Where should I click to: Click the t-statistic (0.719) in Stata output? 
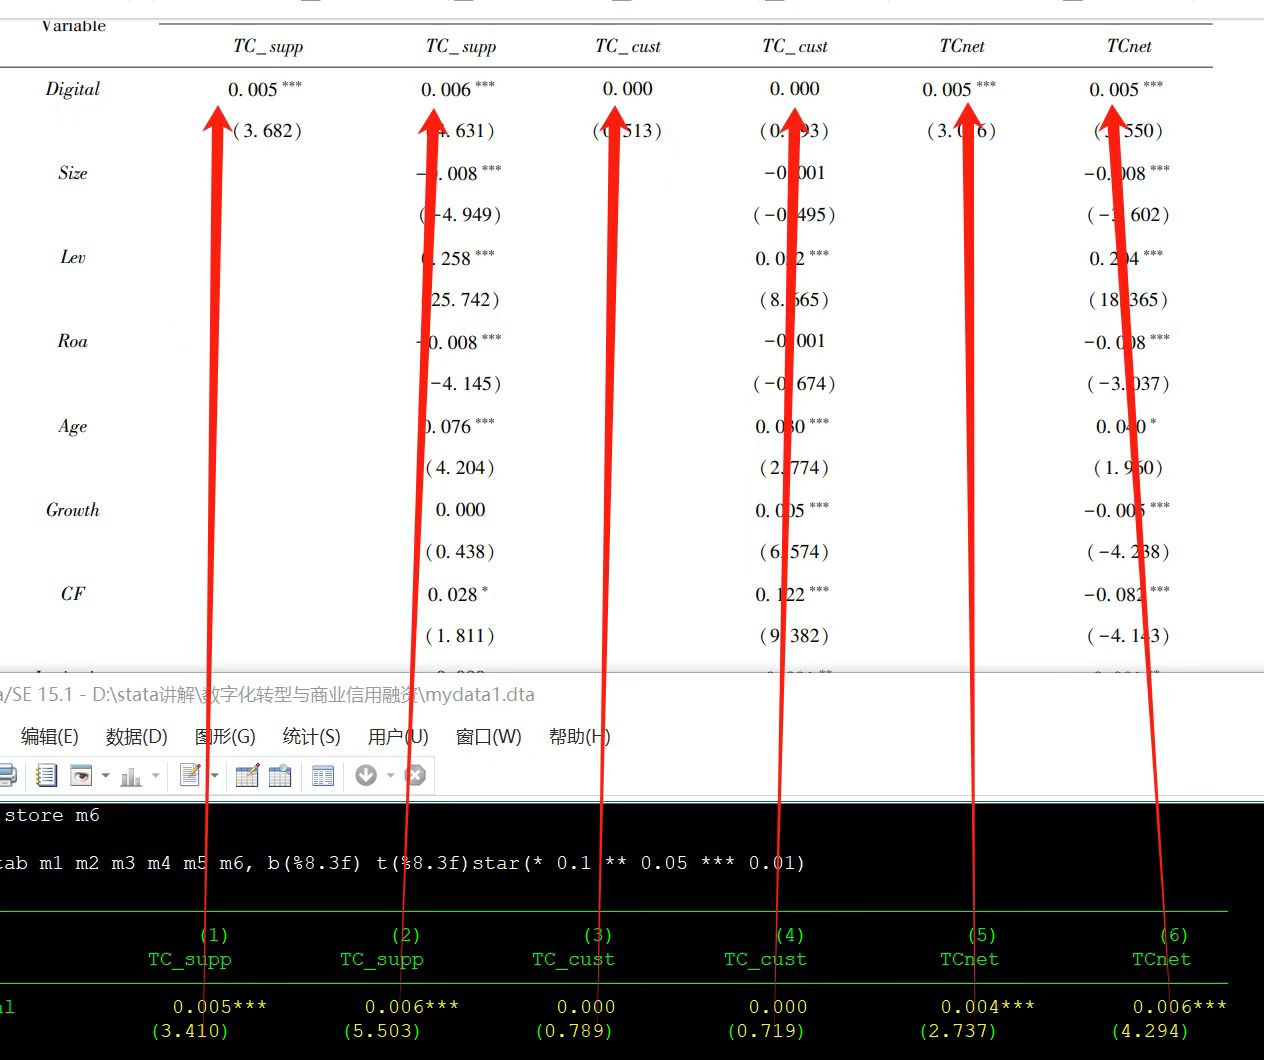[x=766, y=1031]
